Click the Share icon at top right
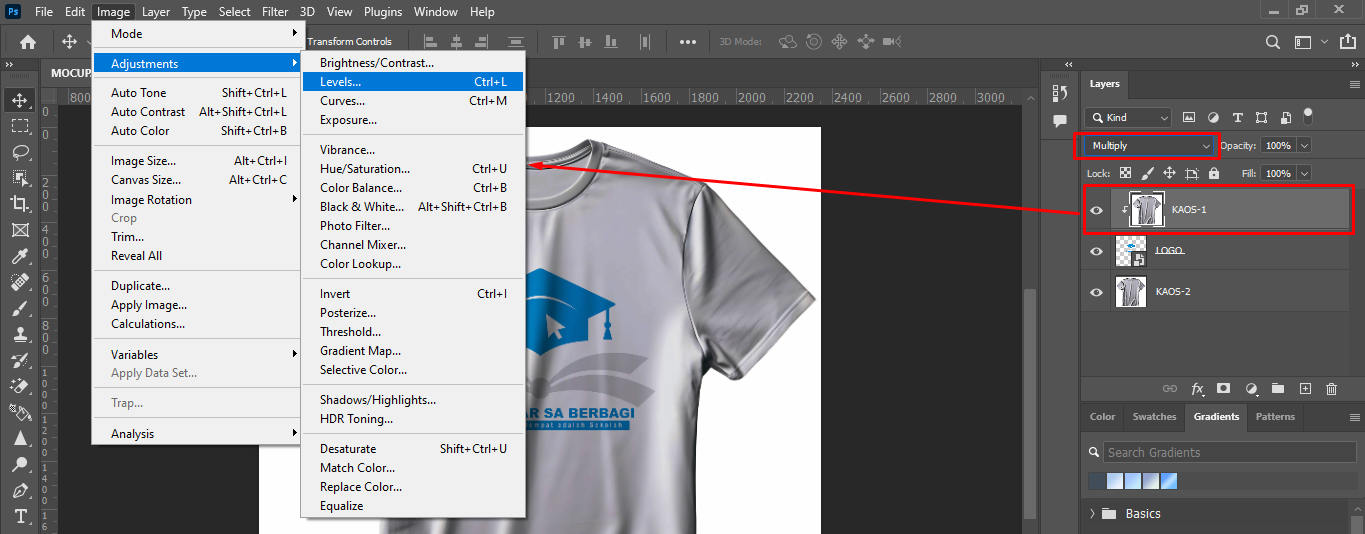The height and width of the screenshot is (534, 1365). click(1350, 42)
